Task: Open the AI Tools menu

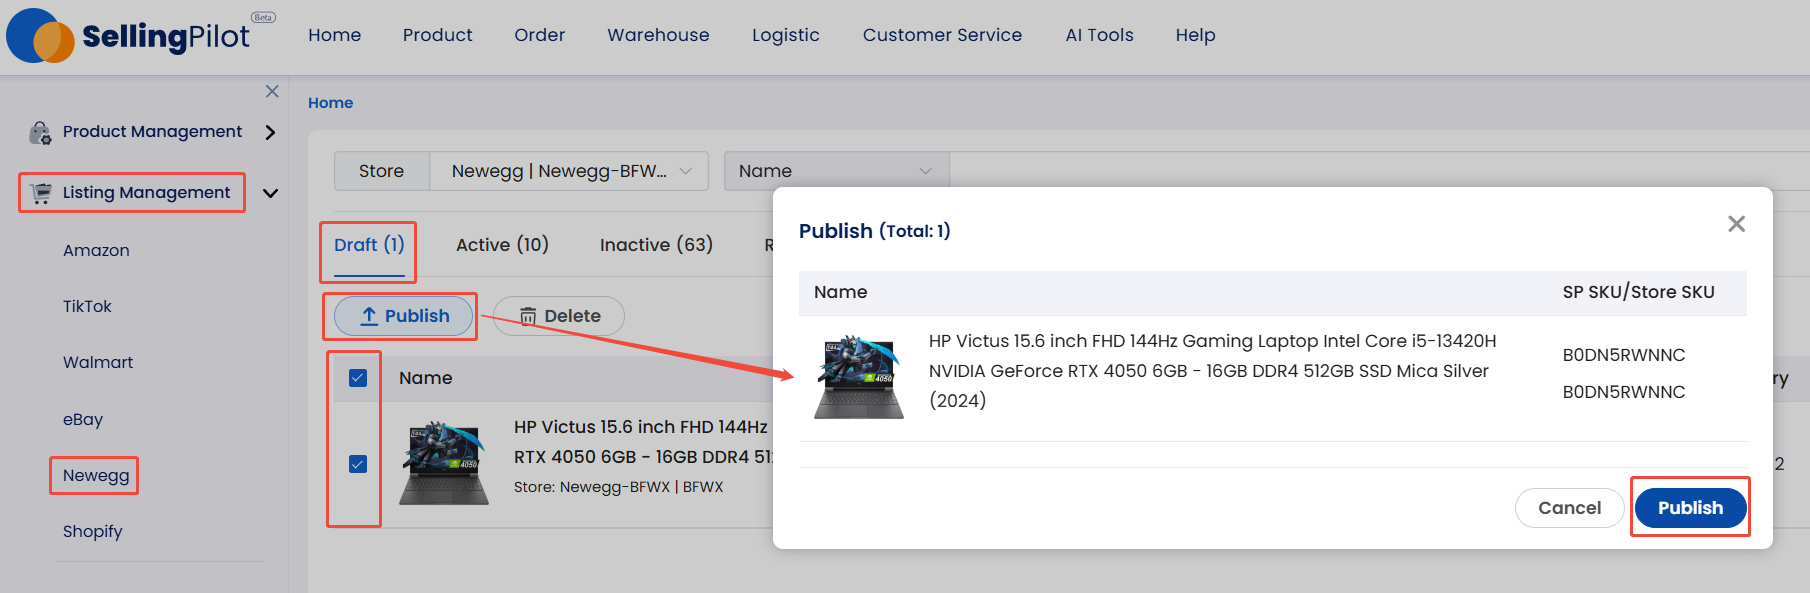Action: click(x=1100, y=35)
